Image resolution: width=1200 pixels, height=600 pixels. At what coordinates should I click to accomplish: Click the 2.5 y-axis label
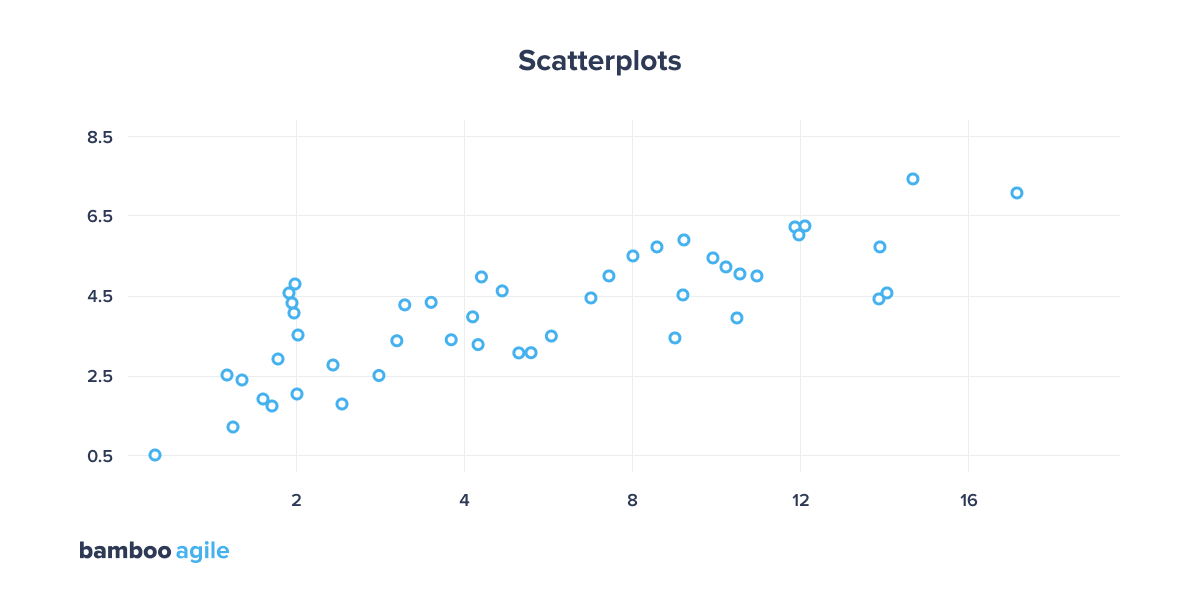pyautogui.click(x=99, y=376)
